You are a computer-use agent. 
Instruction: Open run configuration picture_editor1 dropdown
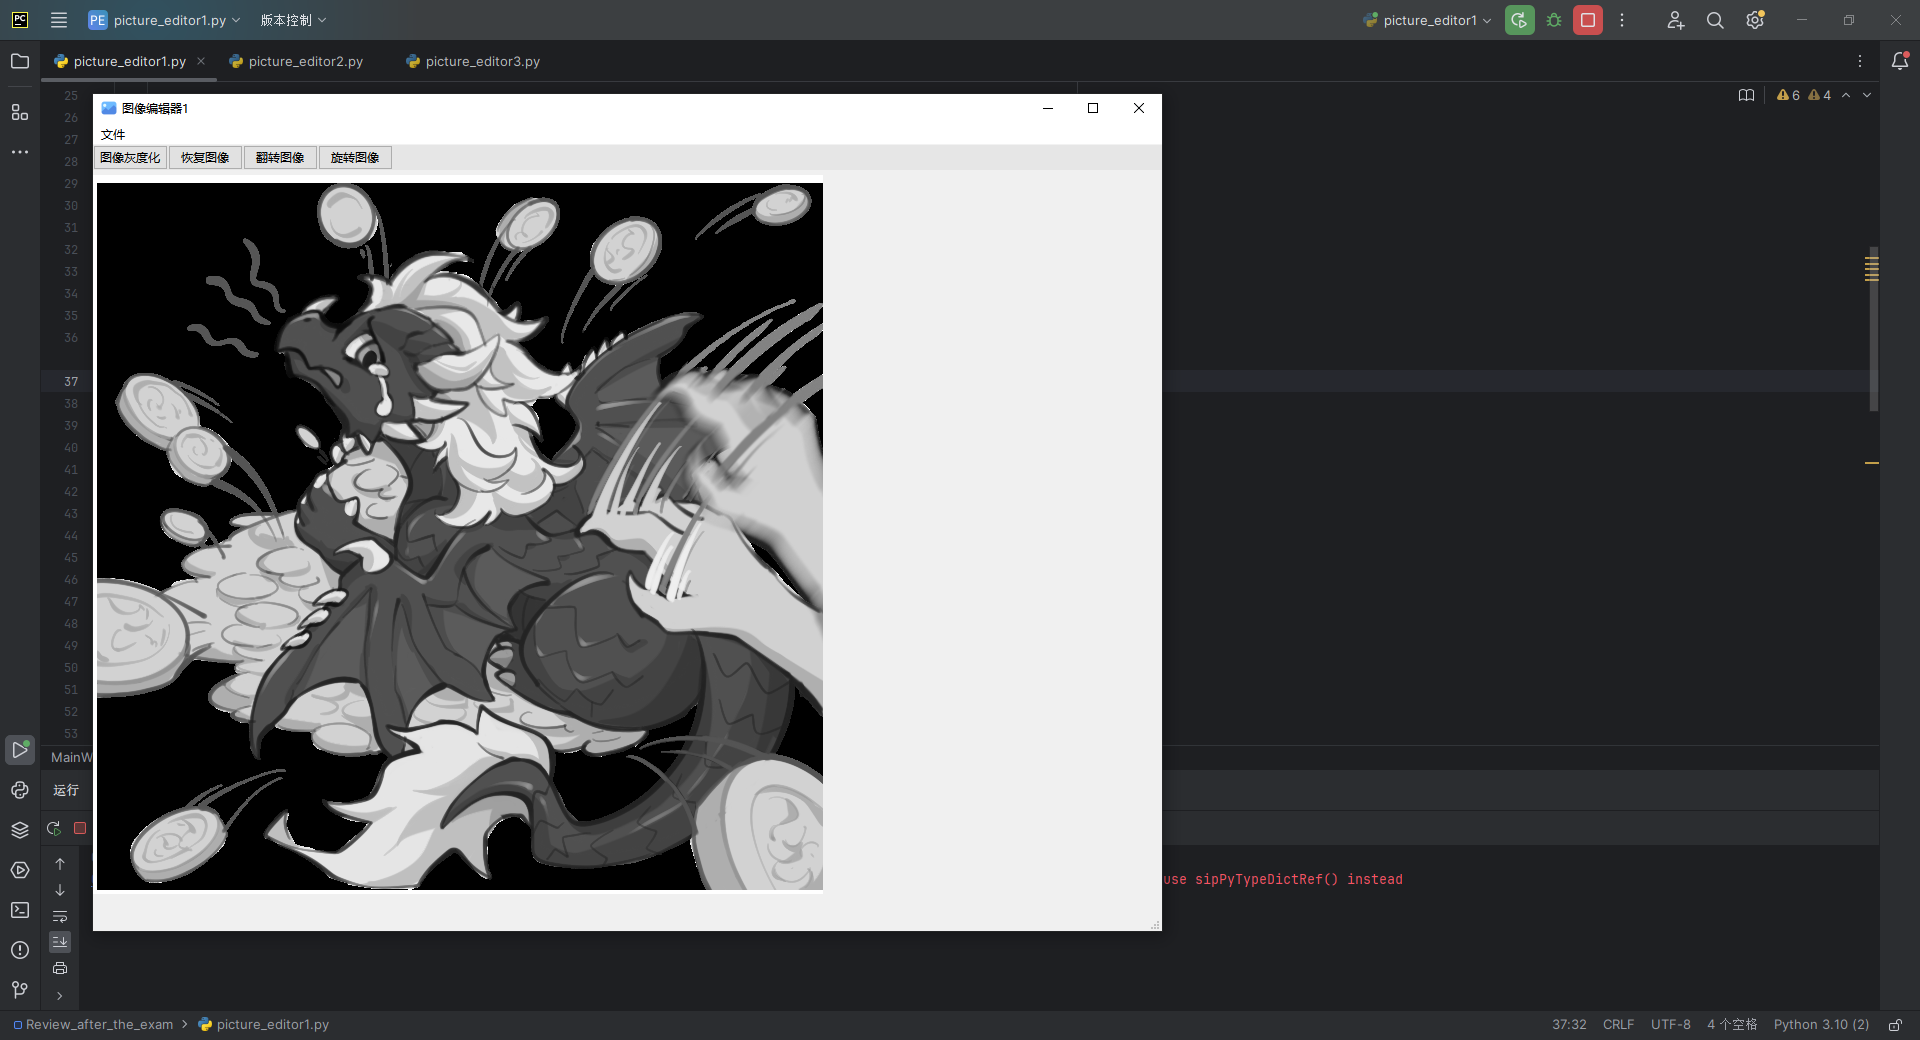(1427, 20)
